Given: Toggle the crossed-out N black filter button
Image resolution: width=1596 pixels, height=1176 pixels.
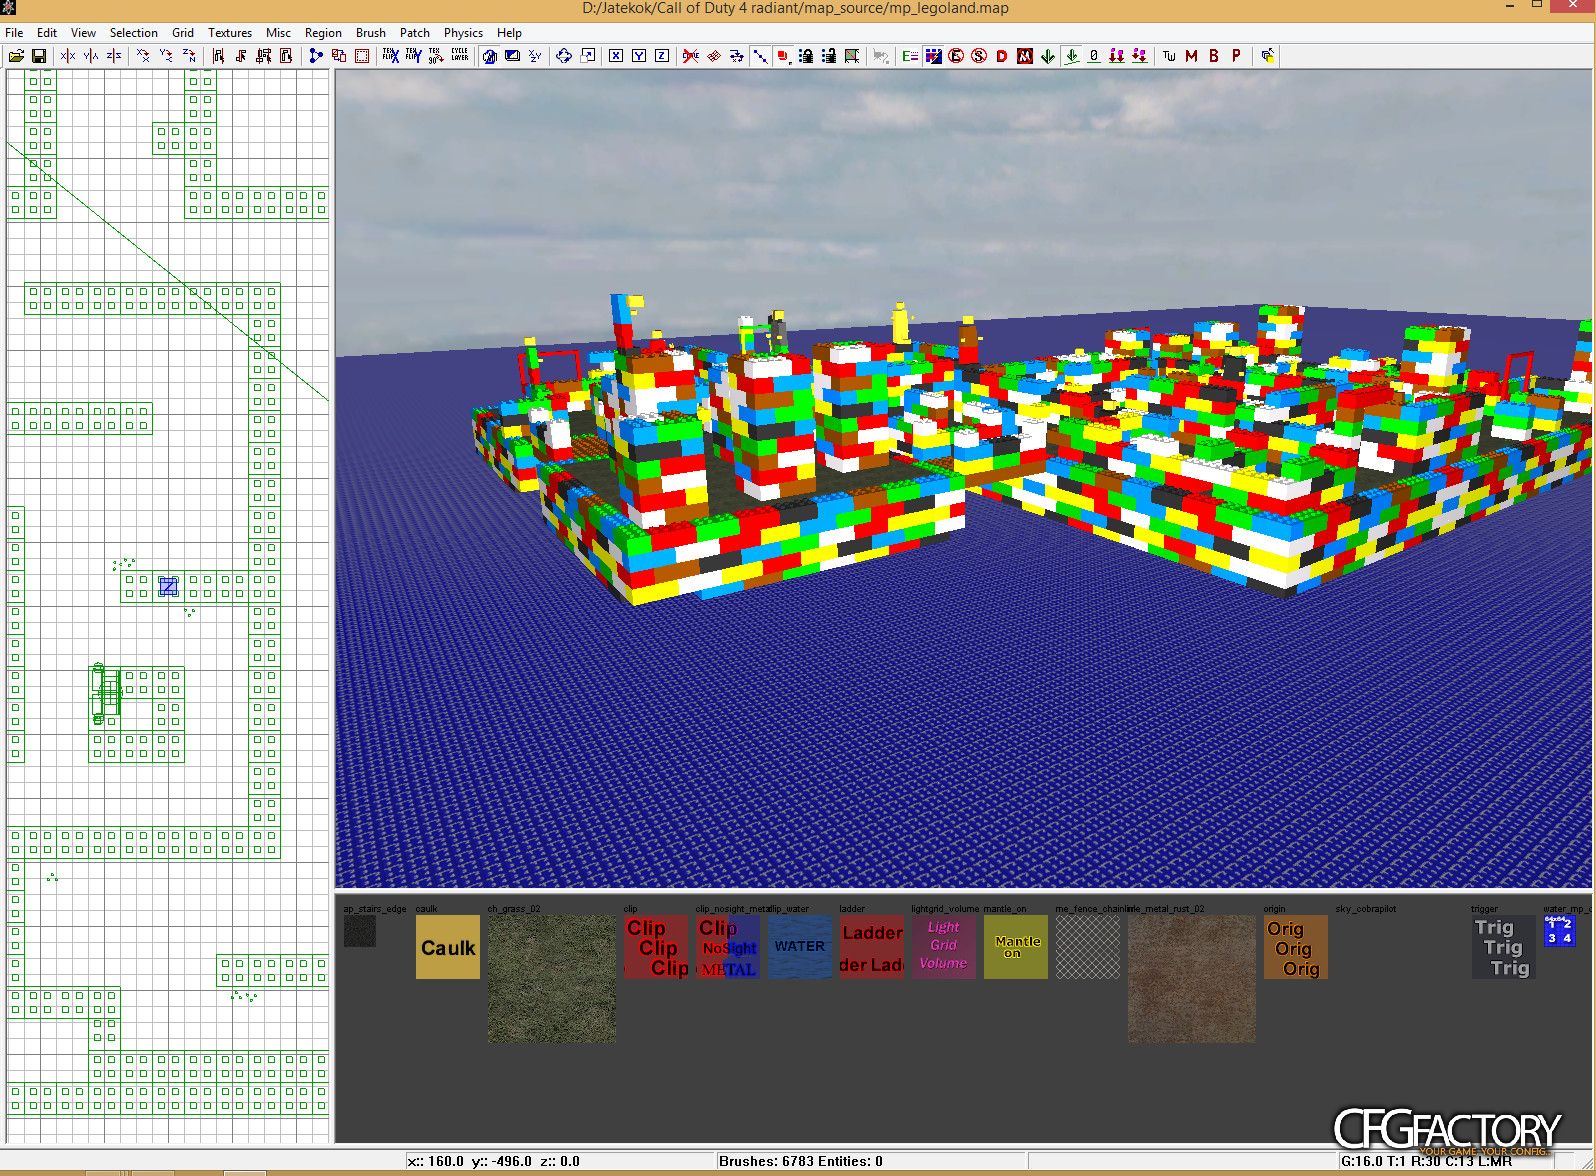Looking at the screenshot, I should [x=1025, y=56].
